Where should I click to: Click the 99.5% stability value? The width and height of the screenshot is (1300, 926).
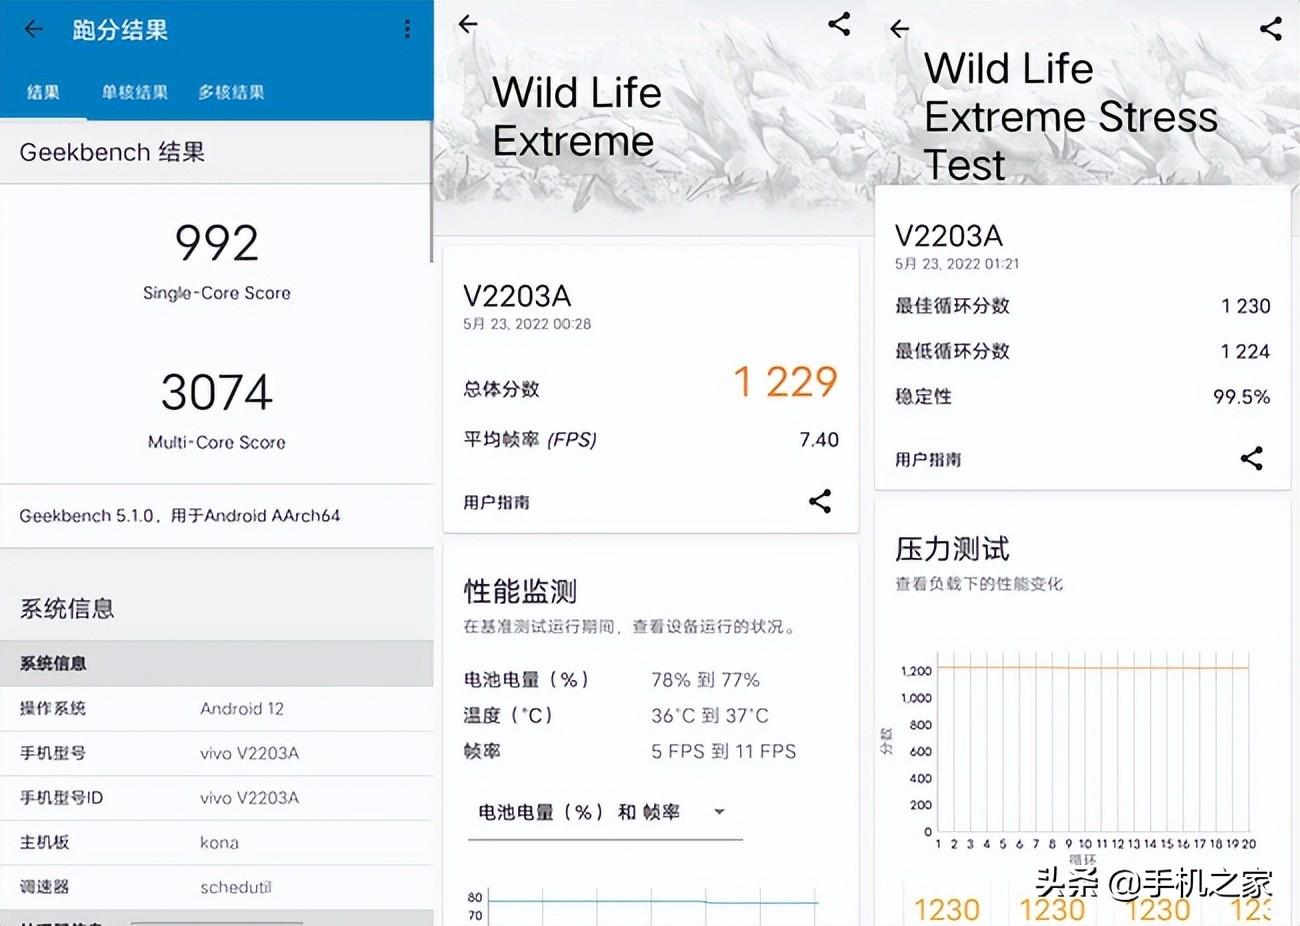click(x=1241, y=397)
